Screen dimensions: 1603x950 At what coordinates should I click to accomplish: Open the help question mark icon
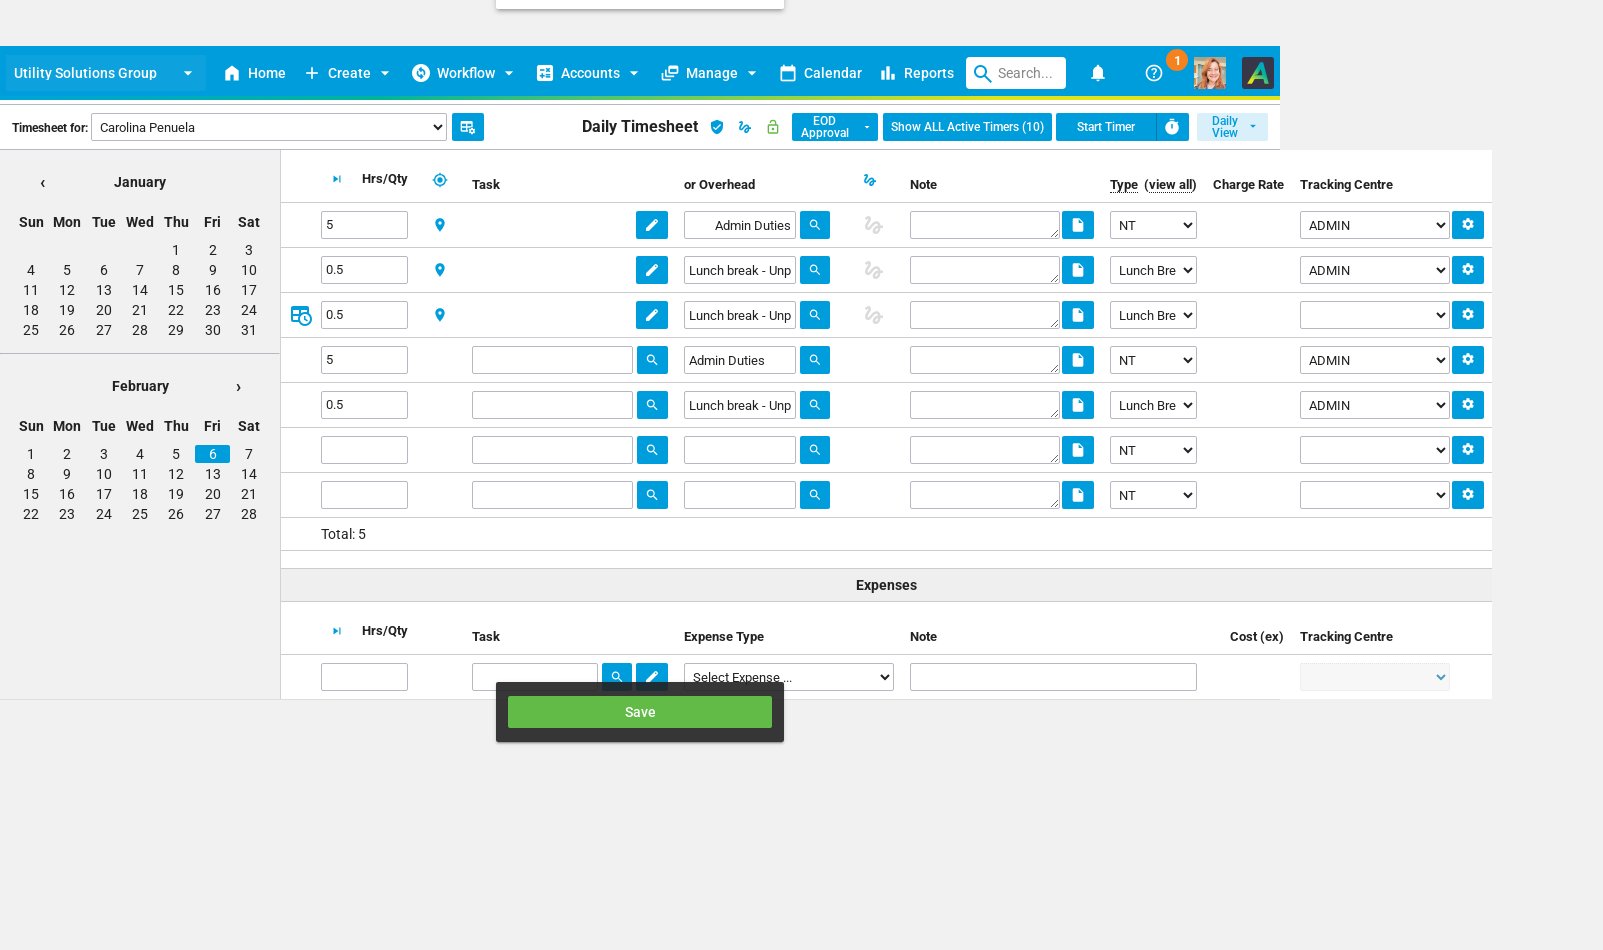pyautogui.click(x=1153, y=73)
